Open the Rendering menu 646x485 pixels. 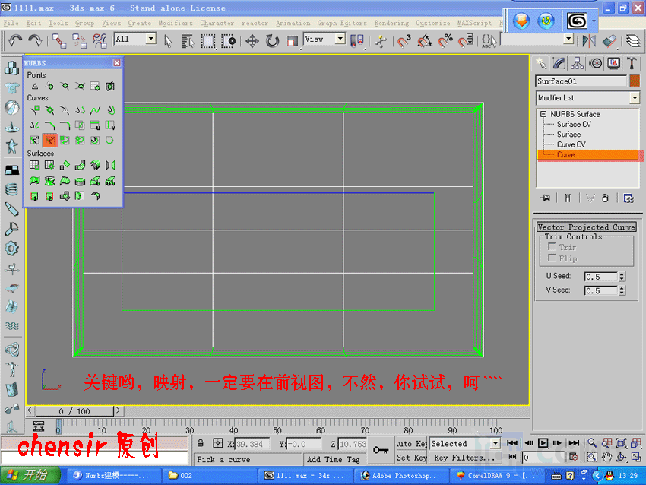(391, 23)
